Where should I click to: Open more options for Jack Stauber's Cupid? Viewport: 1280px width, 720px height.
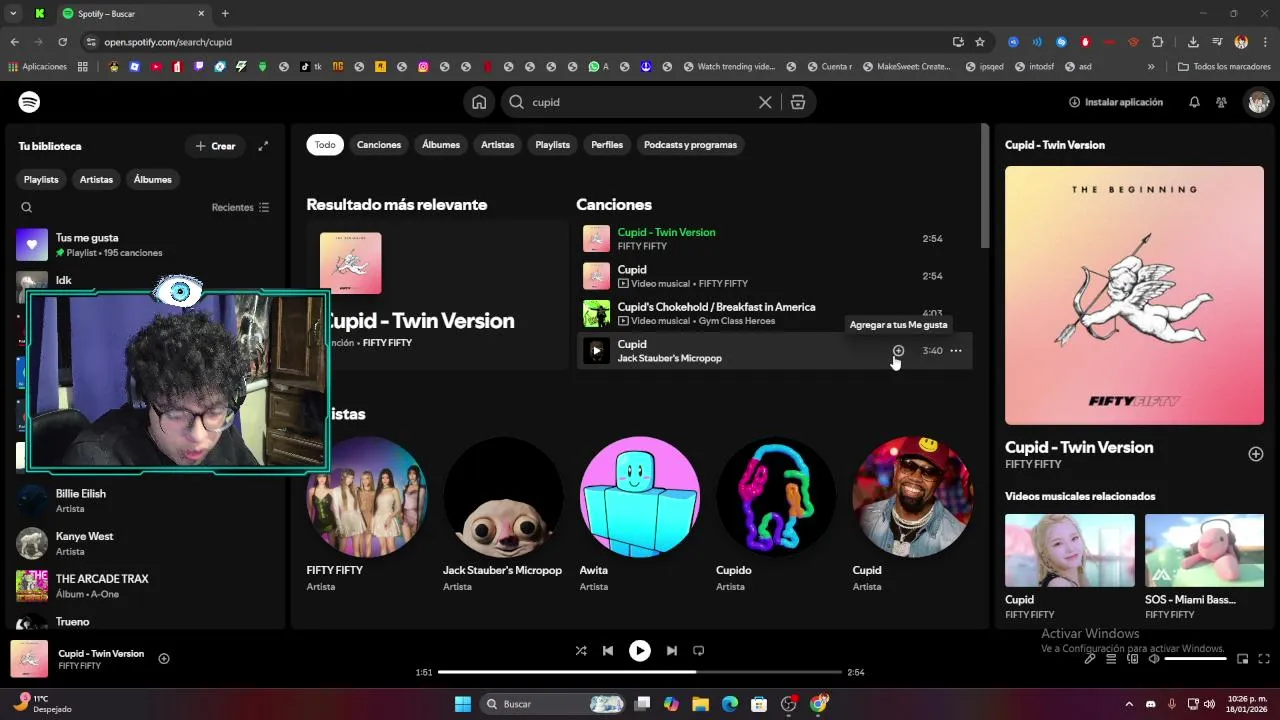[956, 351]
